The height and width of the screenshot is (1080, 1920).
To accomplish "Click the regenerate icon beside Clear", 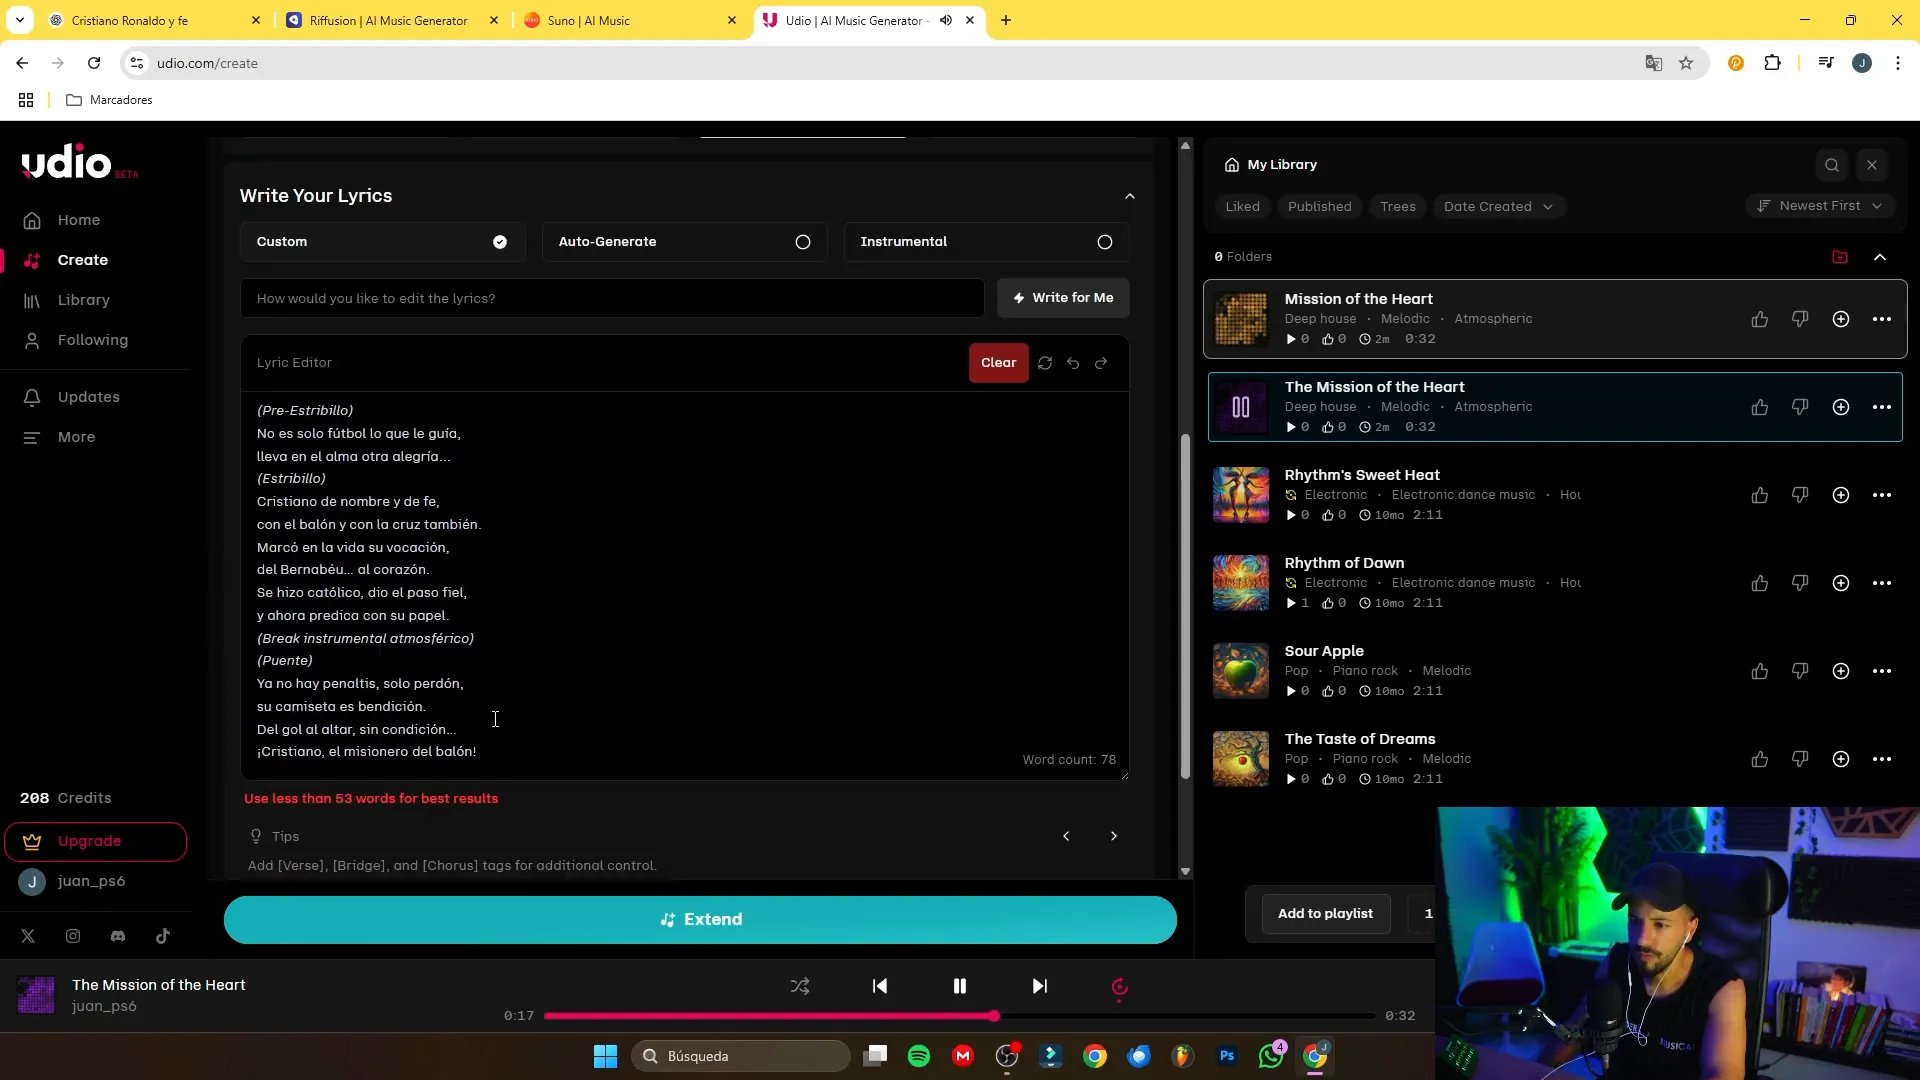I will tap(1045, 363).
